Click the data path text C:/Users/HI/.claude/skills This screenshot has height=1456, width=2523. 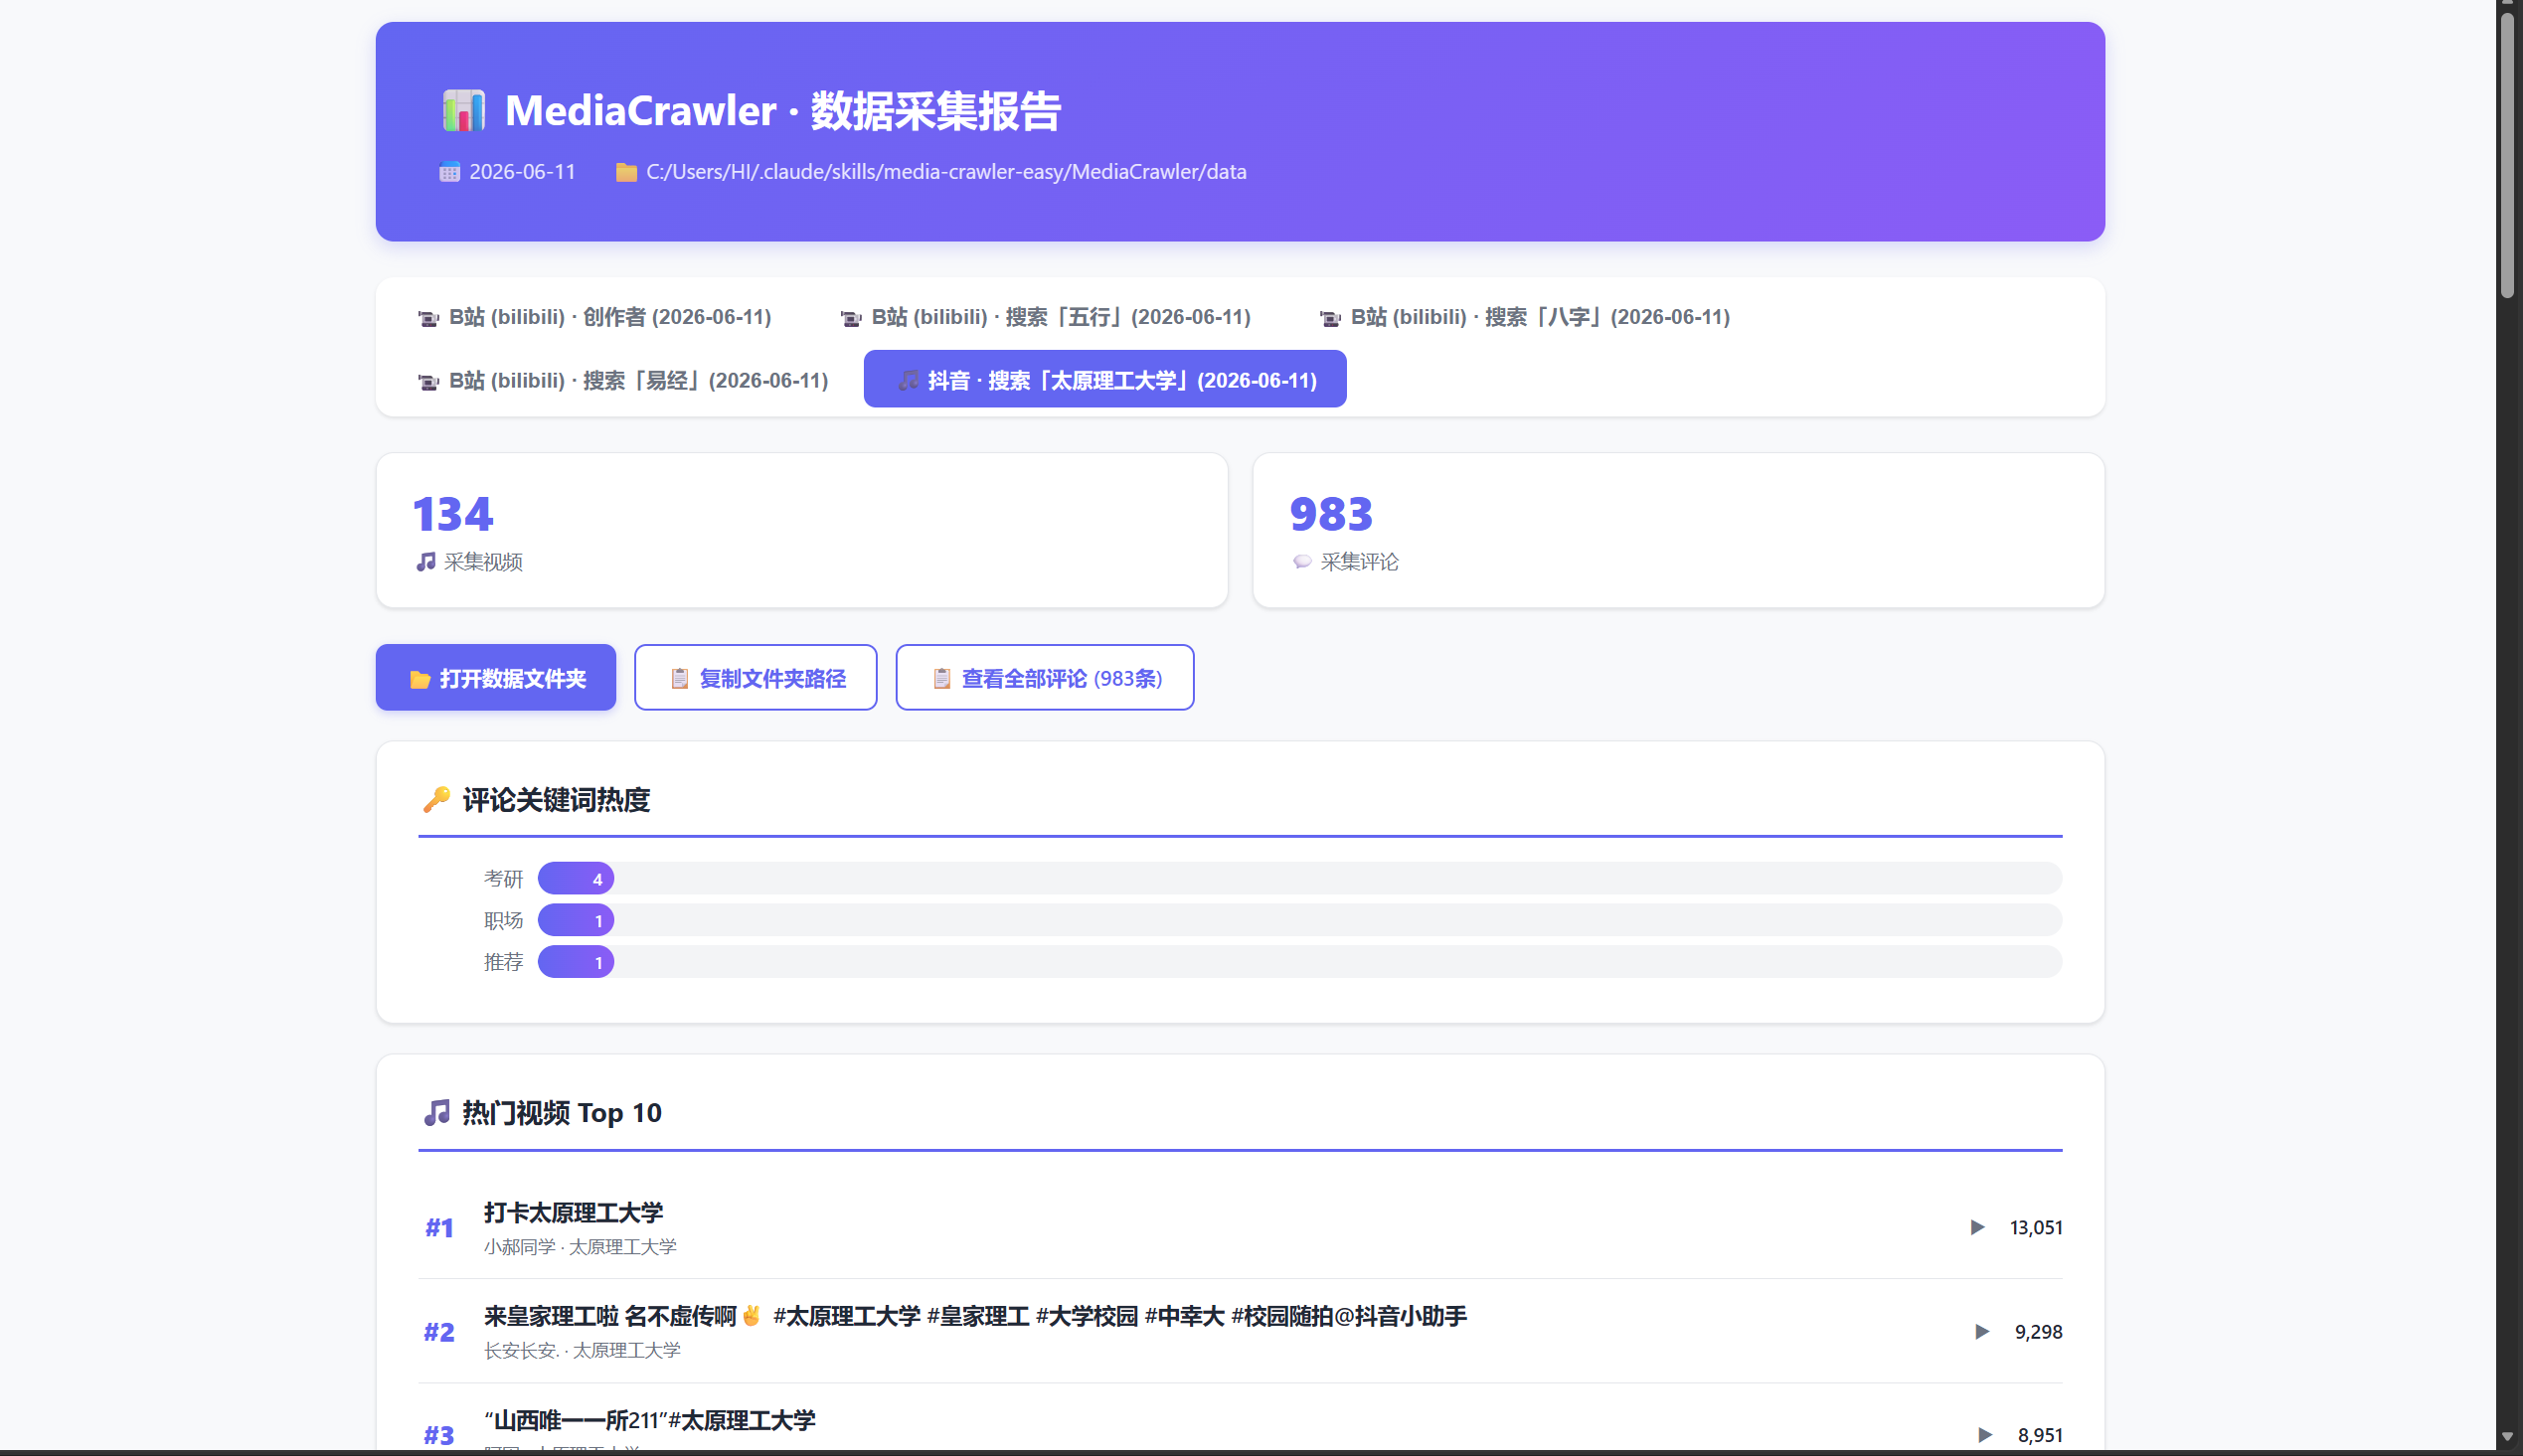coord(946,172)
